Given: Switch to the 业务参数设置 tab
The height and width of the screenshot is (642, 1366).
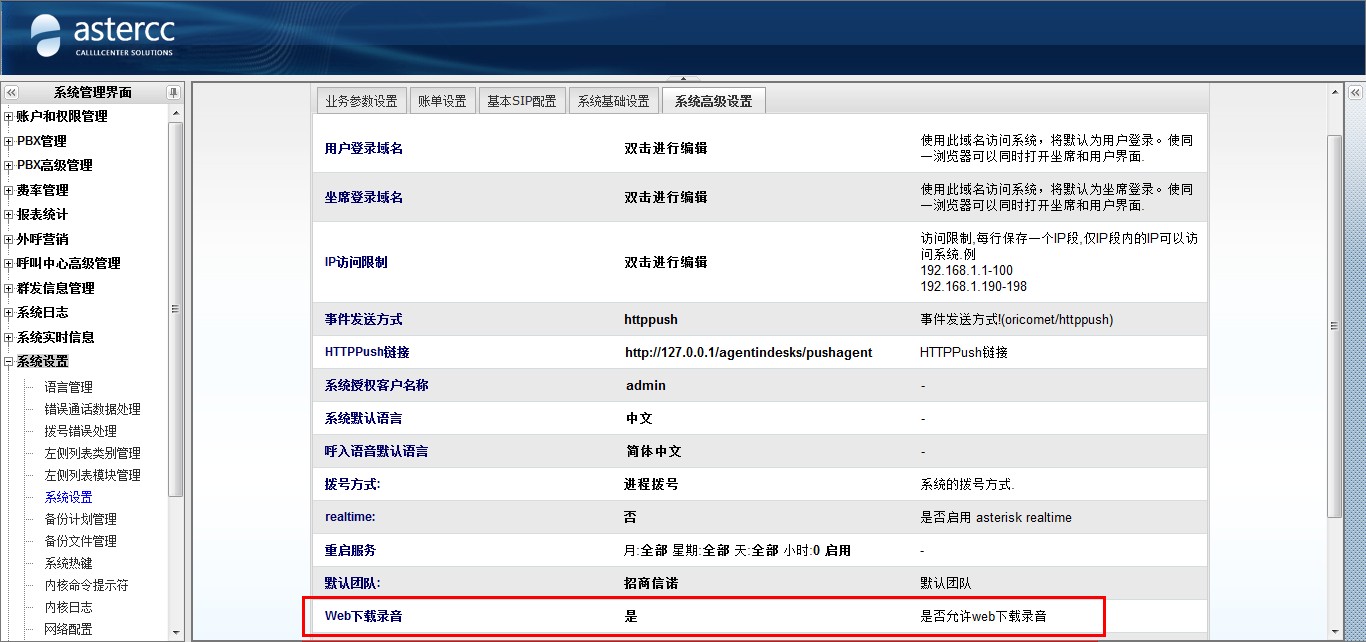Looking at the screenshot, I should point(360,101).
